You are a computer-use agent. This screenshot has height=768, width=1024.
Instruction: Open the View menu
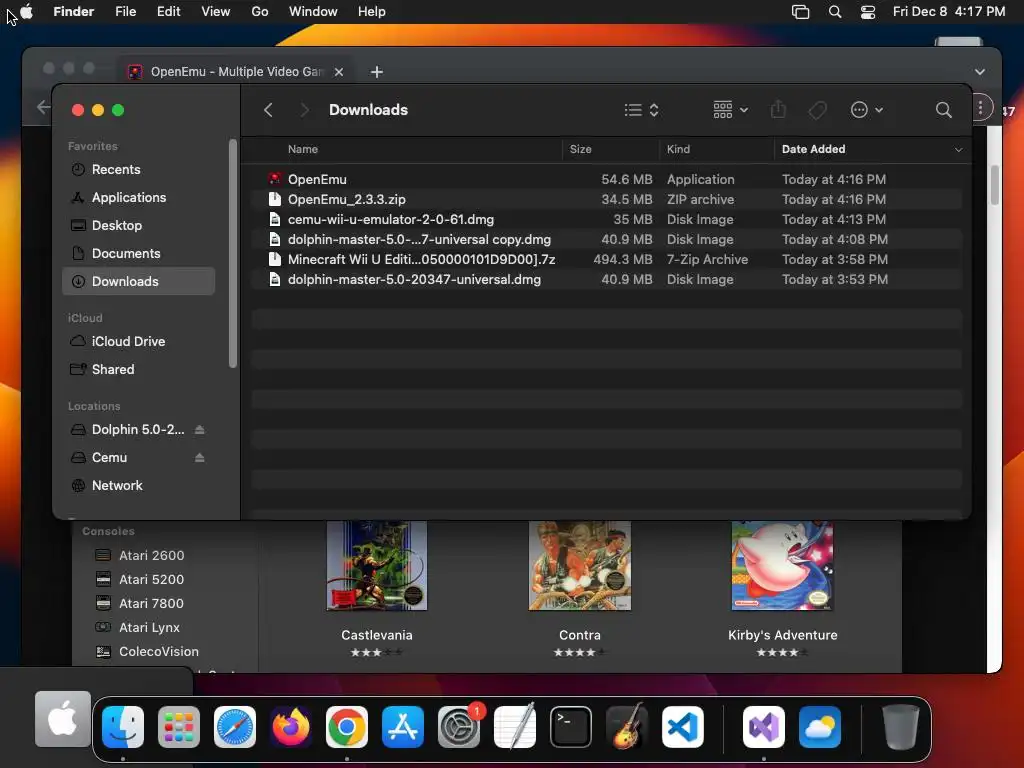[216, 12]
